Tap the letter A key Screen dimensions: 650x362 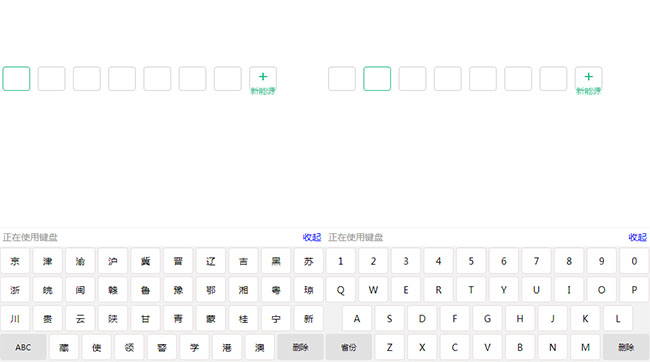pos(357,319)
